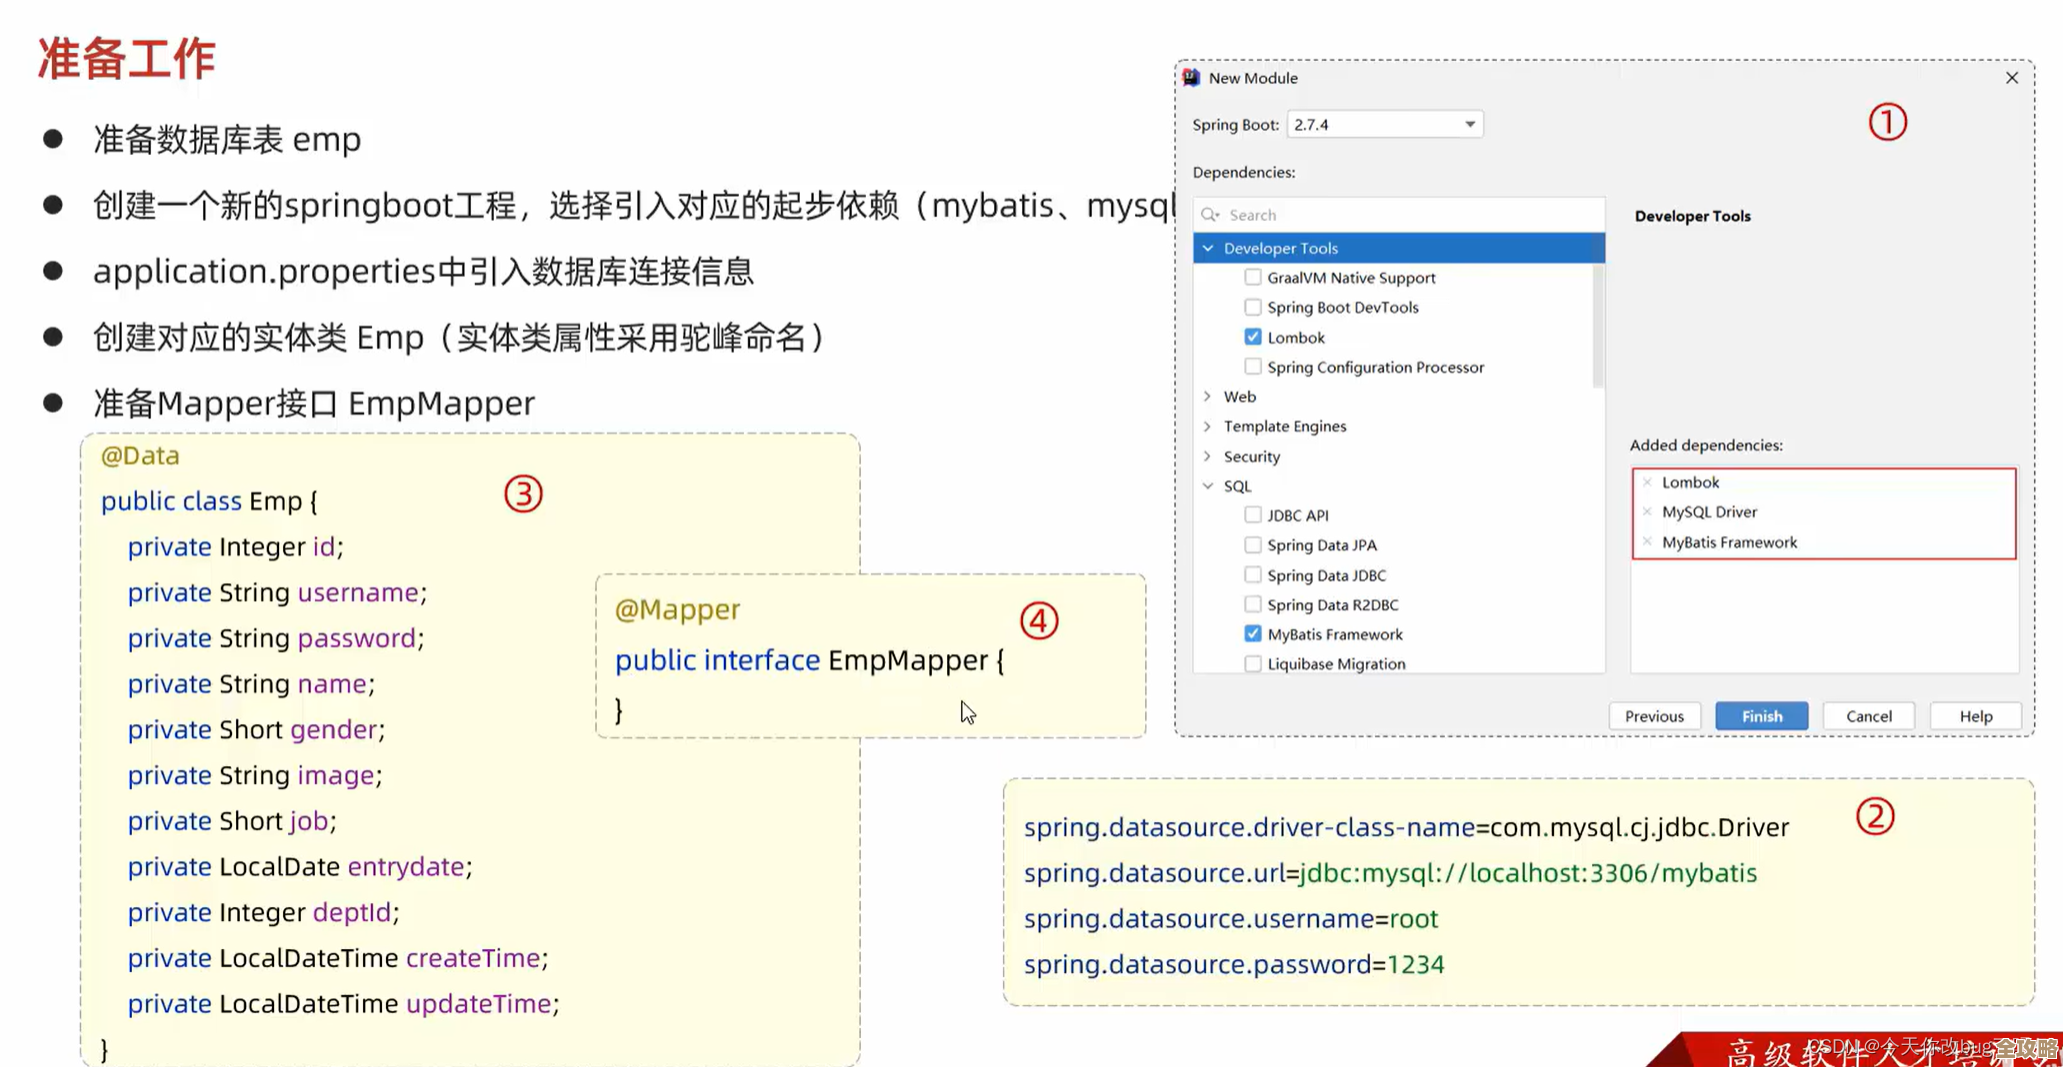Enable the JDBC API dependency
Viewport: 2063px width, 1067px height.
tap(1253, 514)
